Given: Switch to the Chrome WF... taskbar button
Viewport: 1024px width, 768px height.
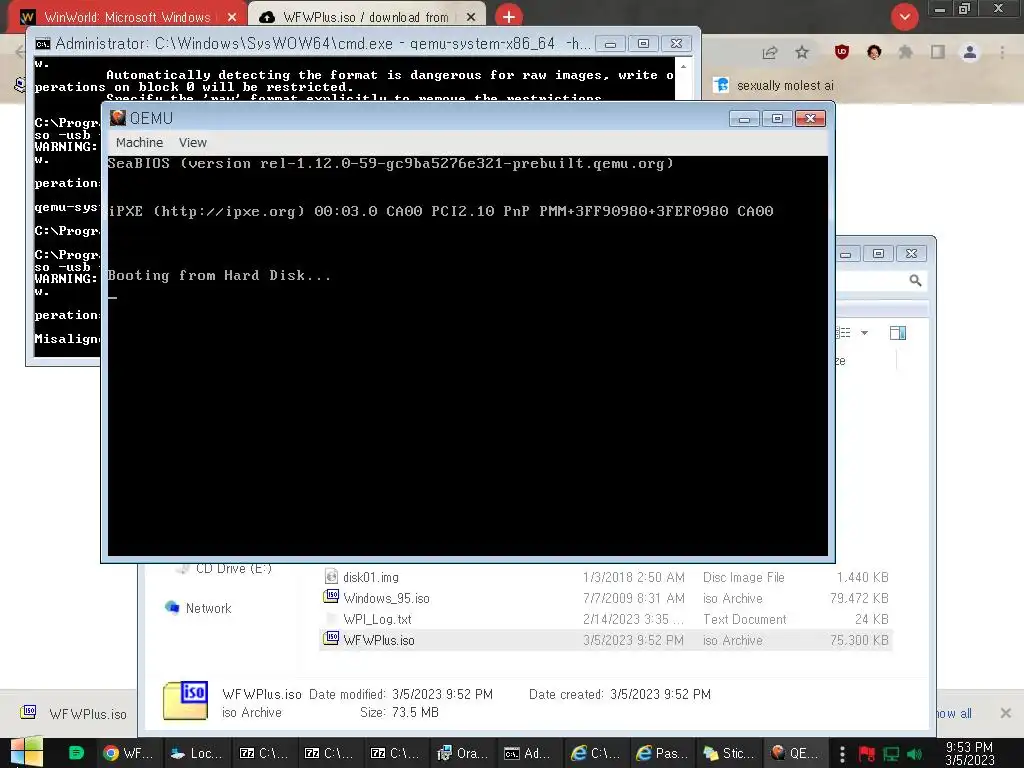Looking at the screenshot, I should (128, 753).
